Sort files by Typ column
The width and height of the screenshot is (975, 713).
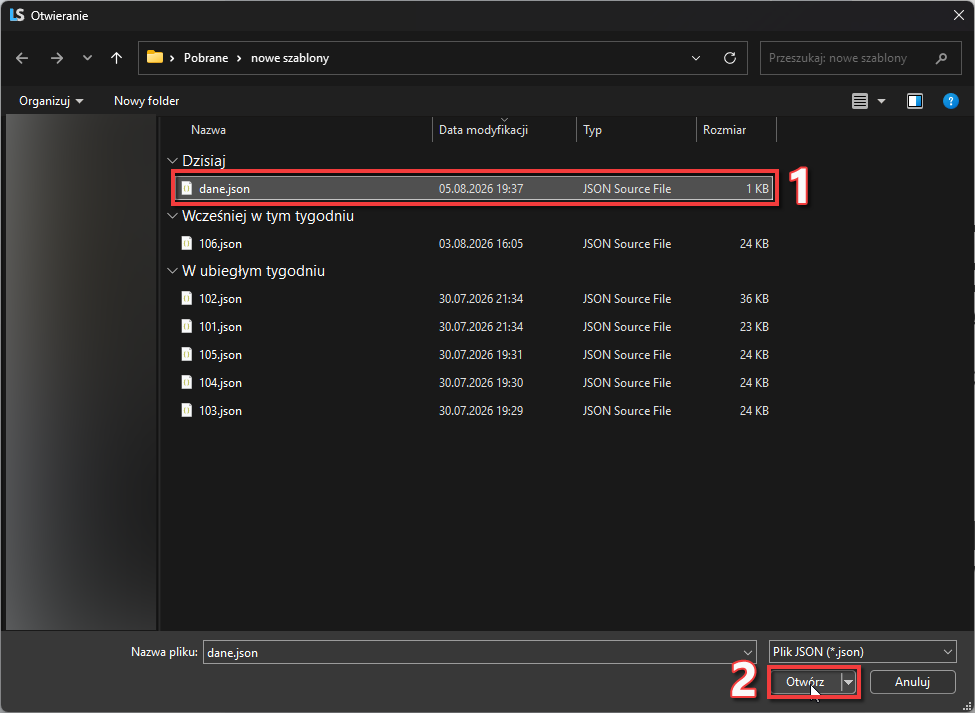(x=593, y=130)
